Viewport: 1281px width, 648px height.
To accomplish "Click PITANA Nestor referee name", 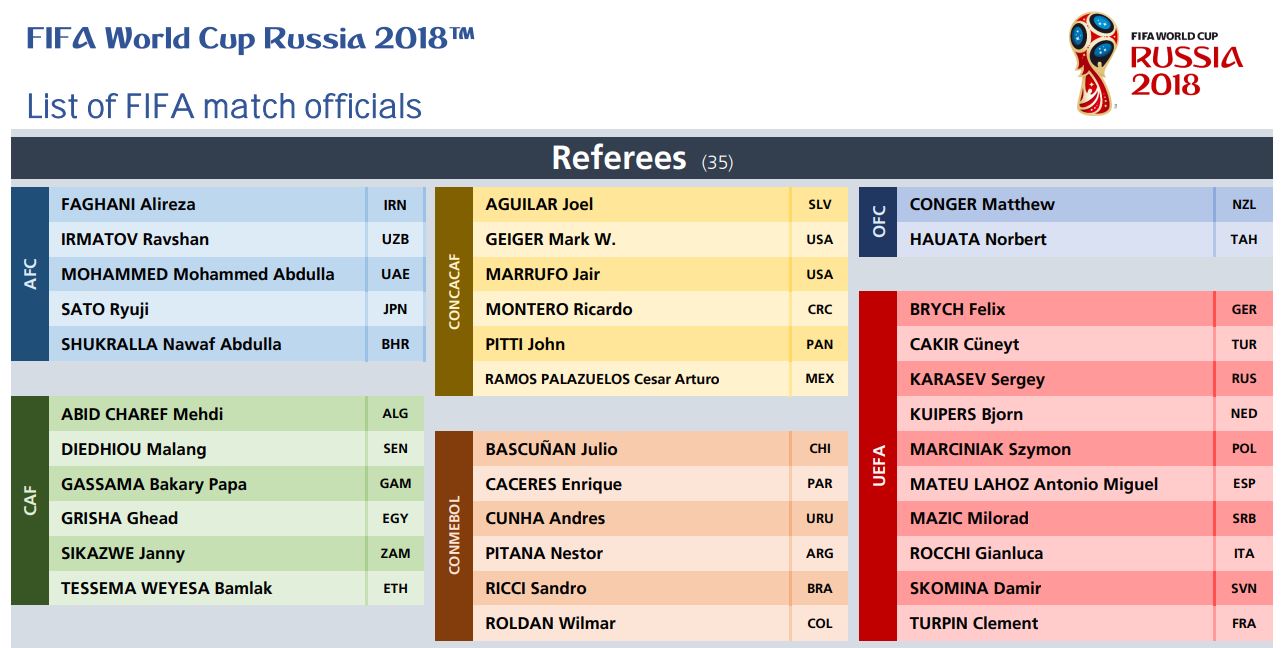I will click(544, 553).
